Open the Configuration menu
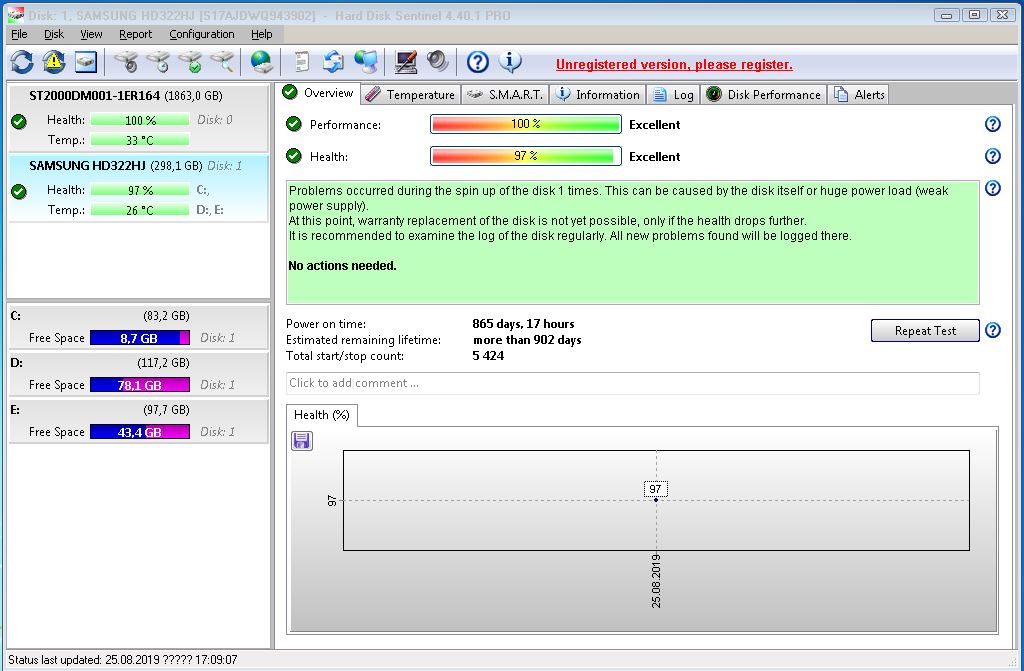 (201, 34)
